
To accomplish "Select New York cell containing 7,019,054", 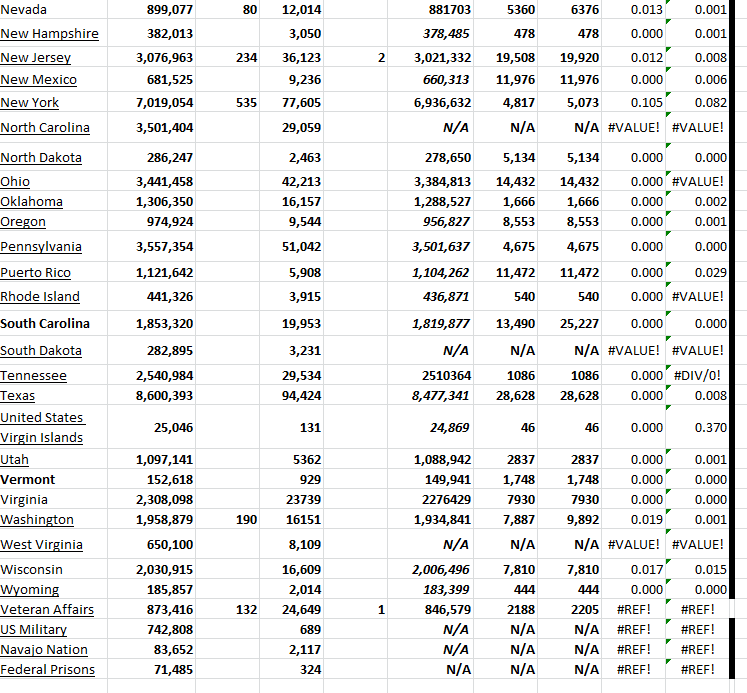I will click(164, 102).
